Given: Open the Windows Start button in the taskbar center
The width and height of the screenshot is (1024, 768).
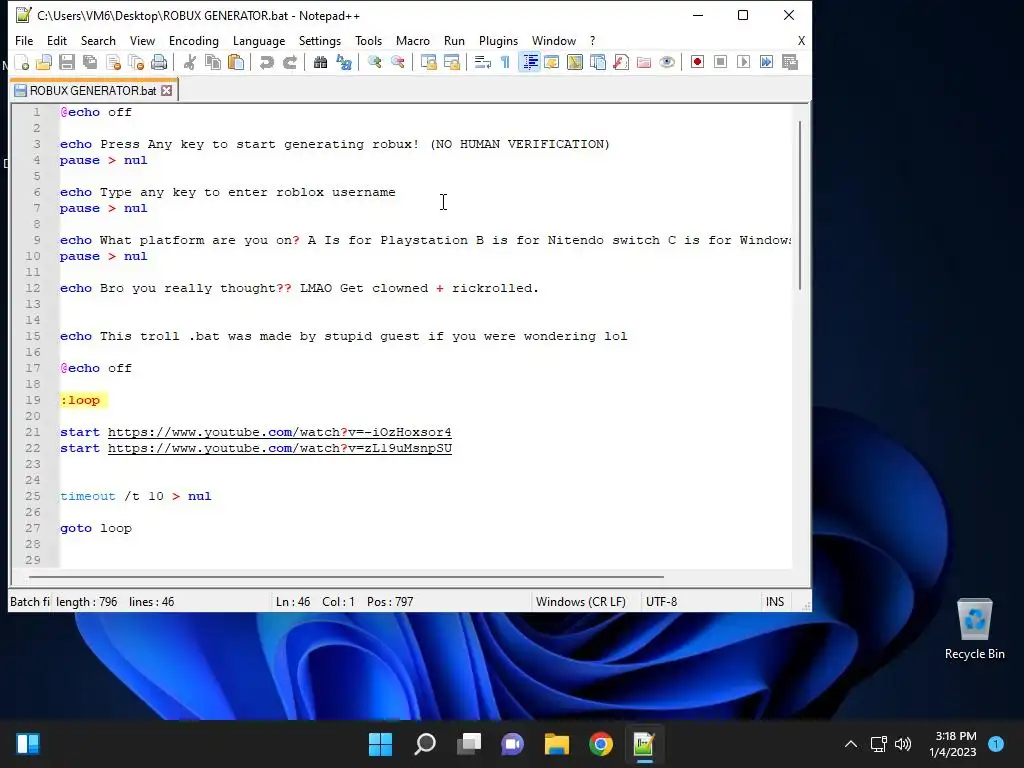Looking at the screenshot, I should click(380, 744).
